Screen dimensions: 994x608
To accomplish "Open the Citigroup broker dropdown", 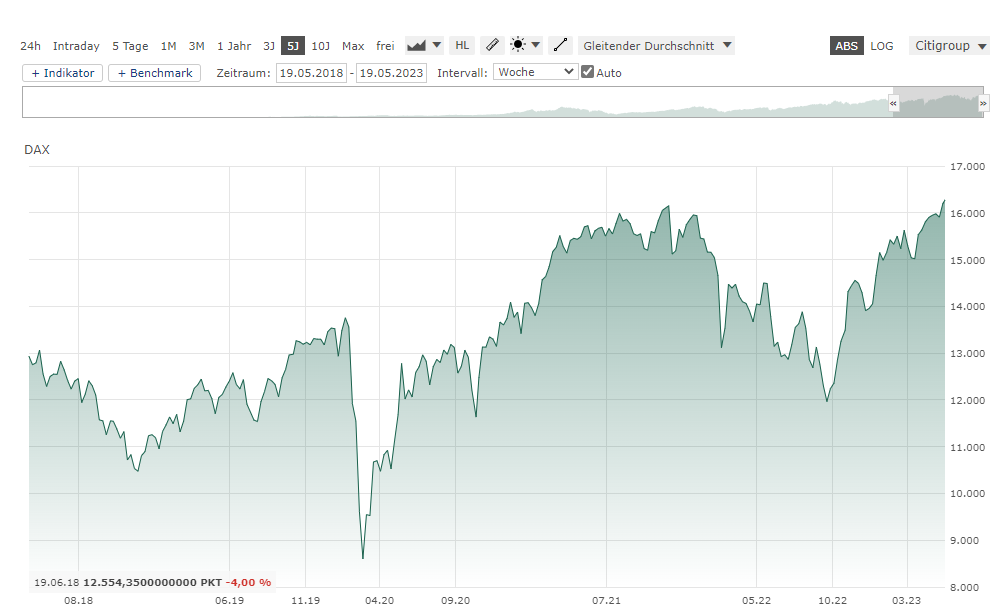I will coord(949,46).
